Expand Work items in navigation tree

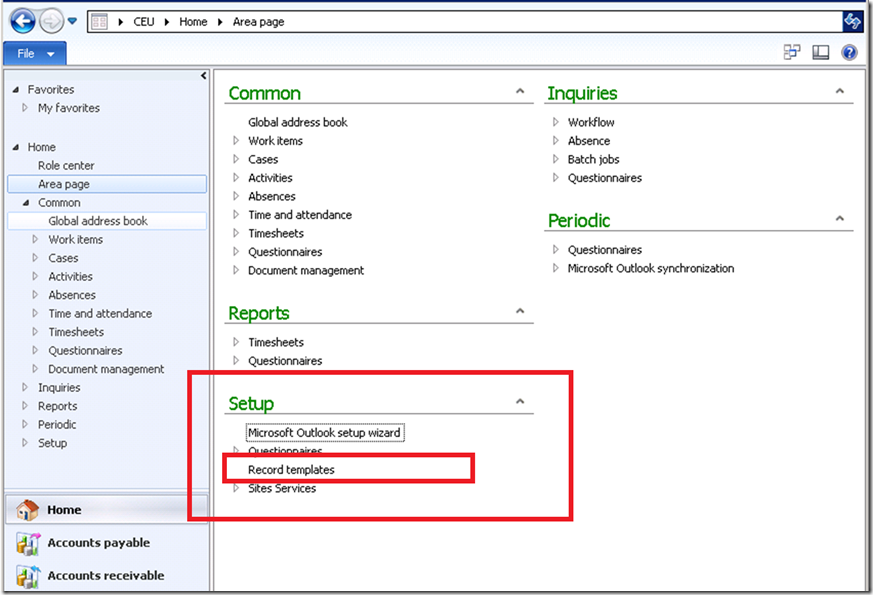pos(36,240)
